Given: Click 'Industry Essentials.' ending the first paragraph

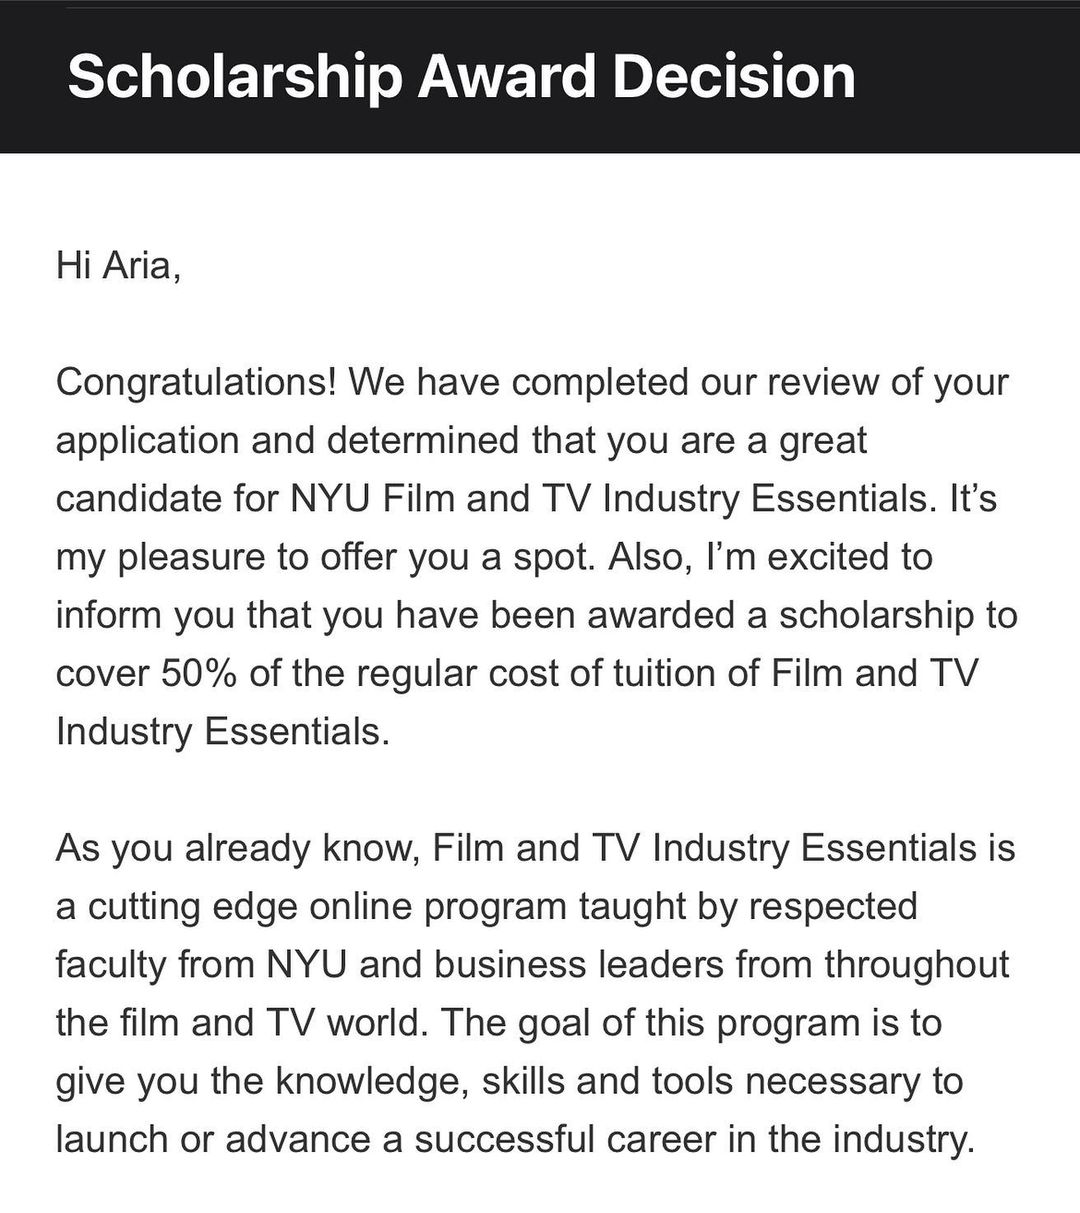Looking at the screenshot, I should [221, 731].
